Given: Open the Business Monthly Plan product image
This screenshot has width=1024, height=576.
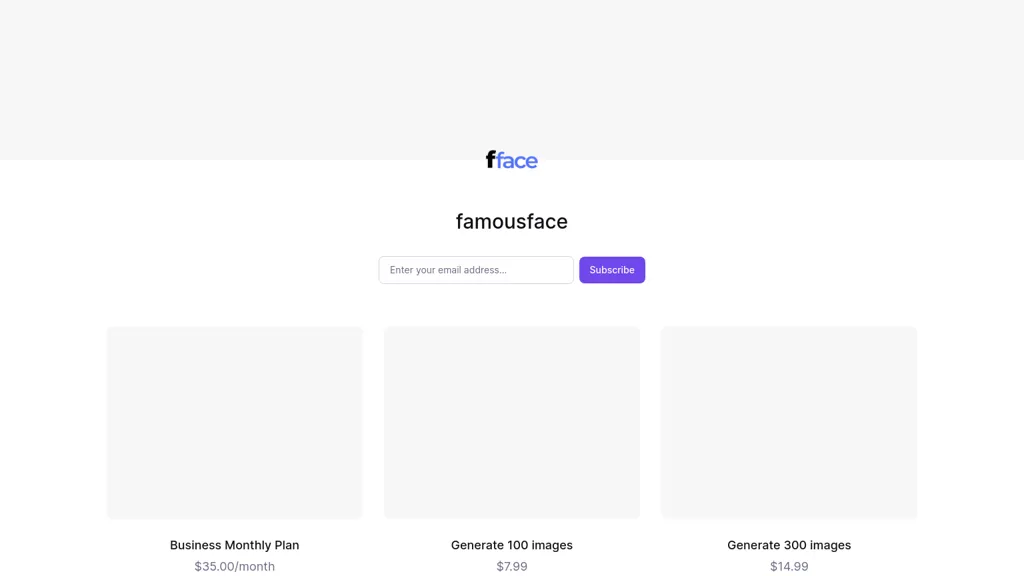Looking at the screenshot, I should (235, 422).
